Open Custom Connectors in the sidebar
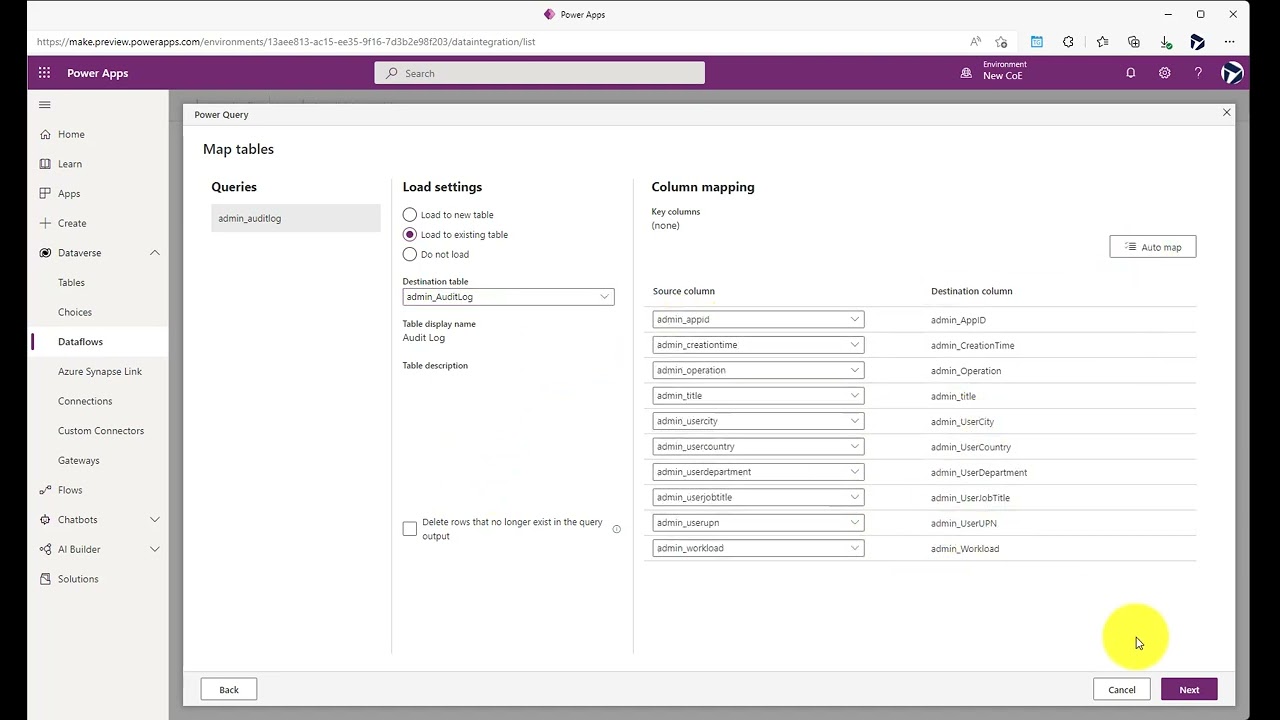Image resolution: width=1280 pixels, height=720 pixels. click(x=101, y=431)
